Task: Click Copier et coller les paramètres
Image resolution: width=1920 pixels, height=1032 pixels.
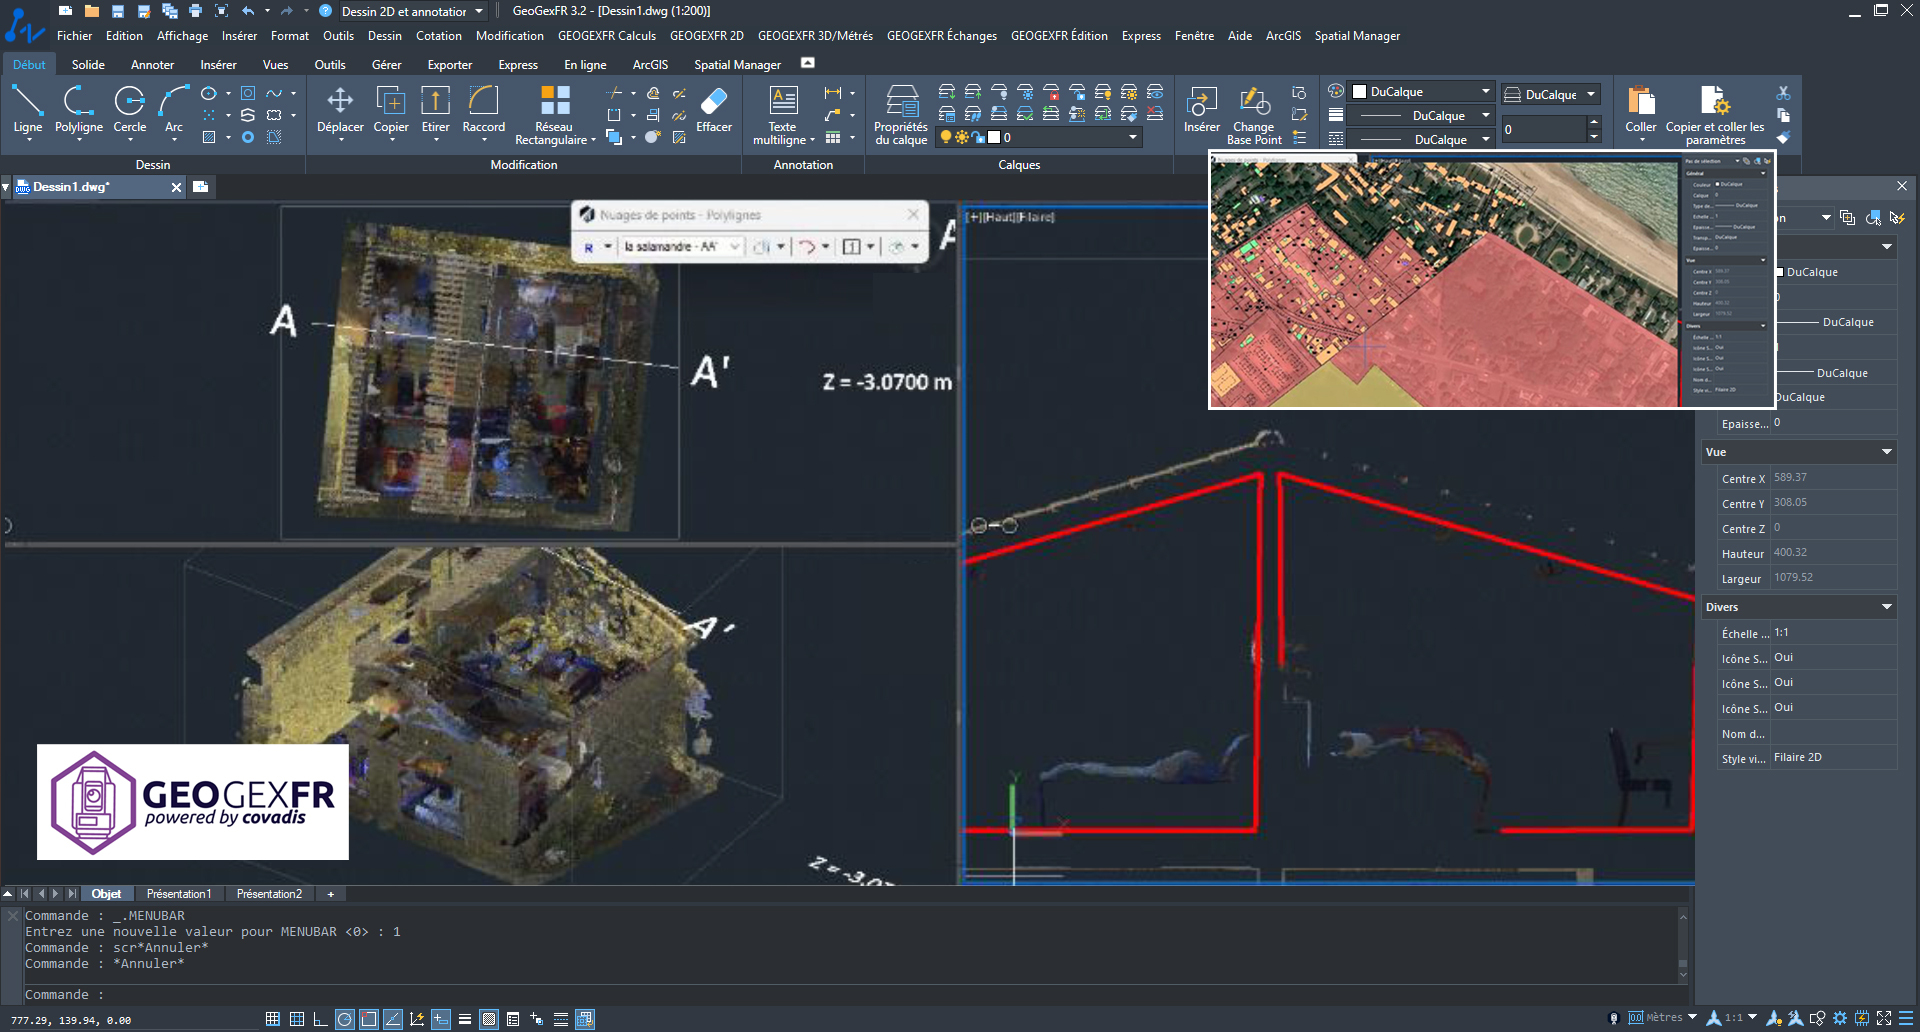Action: (1715, 114)
